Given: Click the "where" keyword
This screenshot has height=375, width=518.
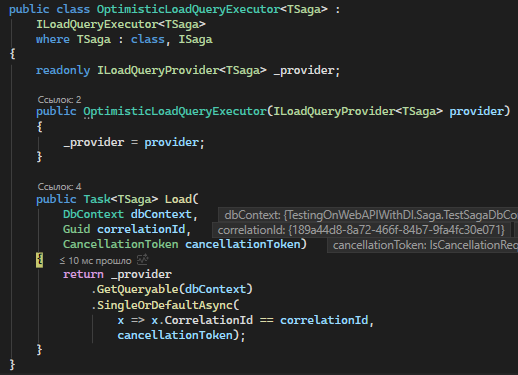Looking at the screenshot, I should click(x=53, y=39).
